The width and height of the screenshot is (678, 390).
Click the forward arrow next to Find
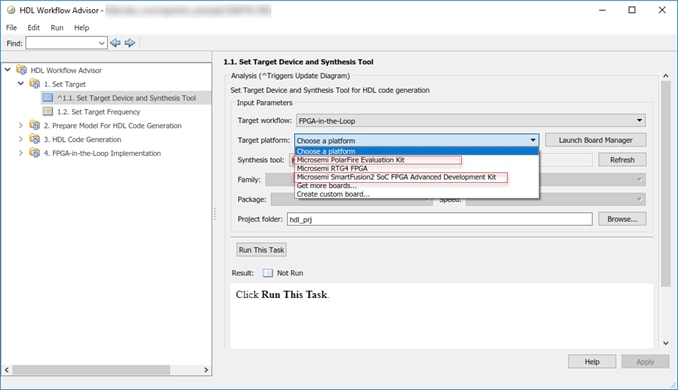pos(130,43)
